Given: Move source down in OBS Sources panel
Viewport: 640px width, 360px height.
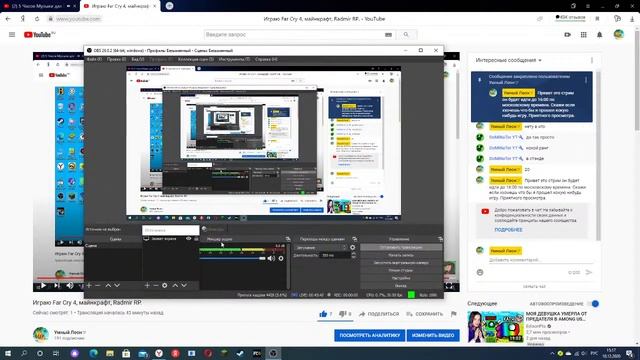Looking at the screenshot, I should click(x=184, y=285).
